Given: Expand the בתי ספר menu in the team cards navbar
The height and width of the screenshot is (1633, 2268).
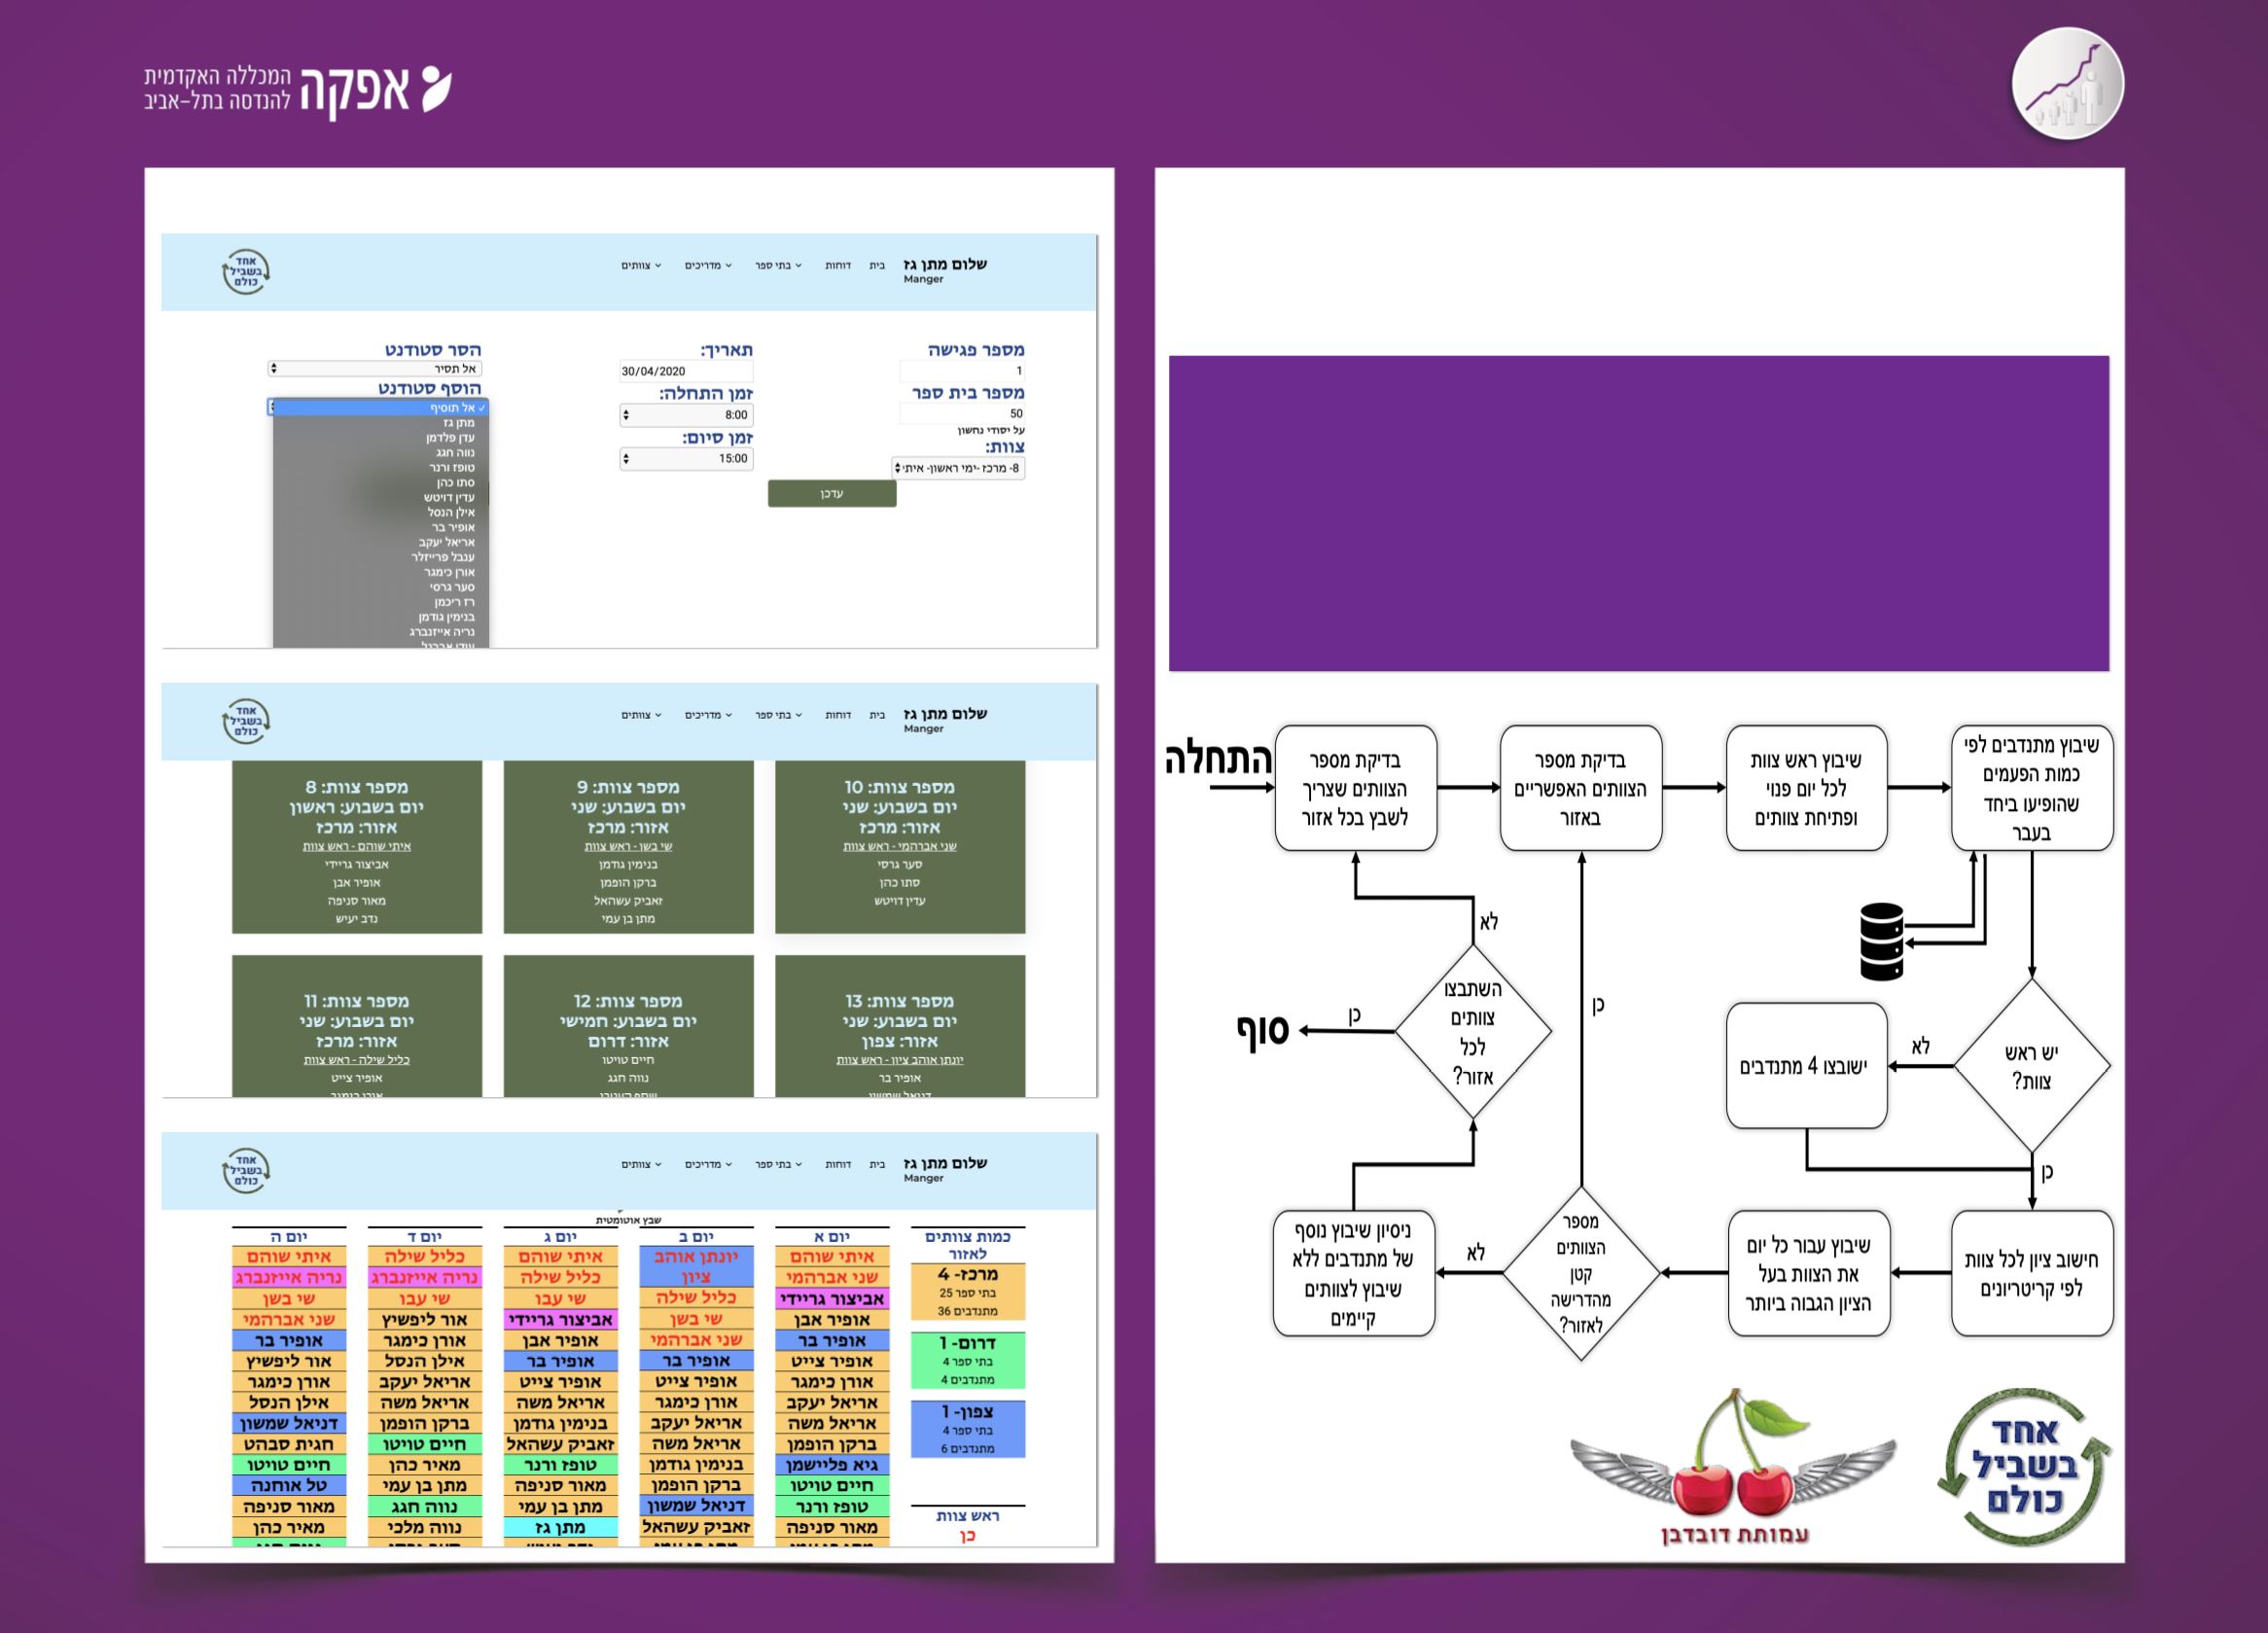Looking at the screenshot, I should 778,716.
